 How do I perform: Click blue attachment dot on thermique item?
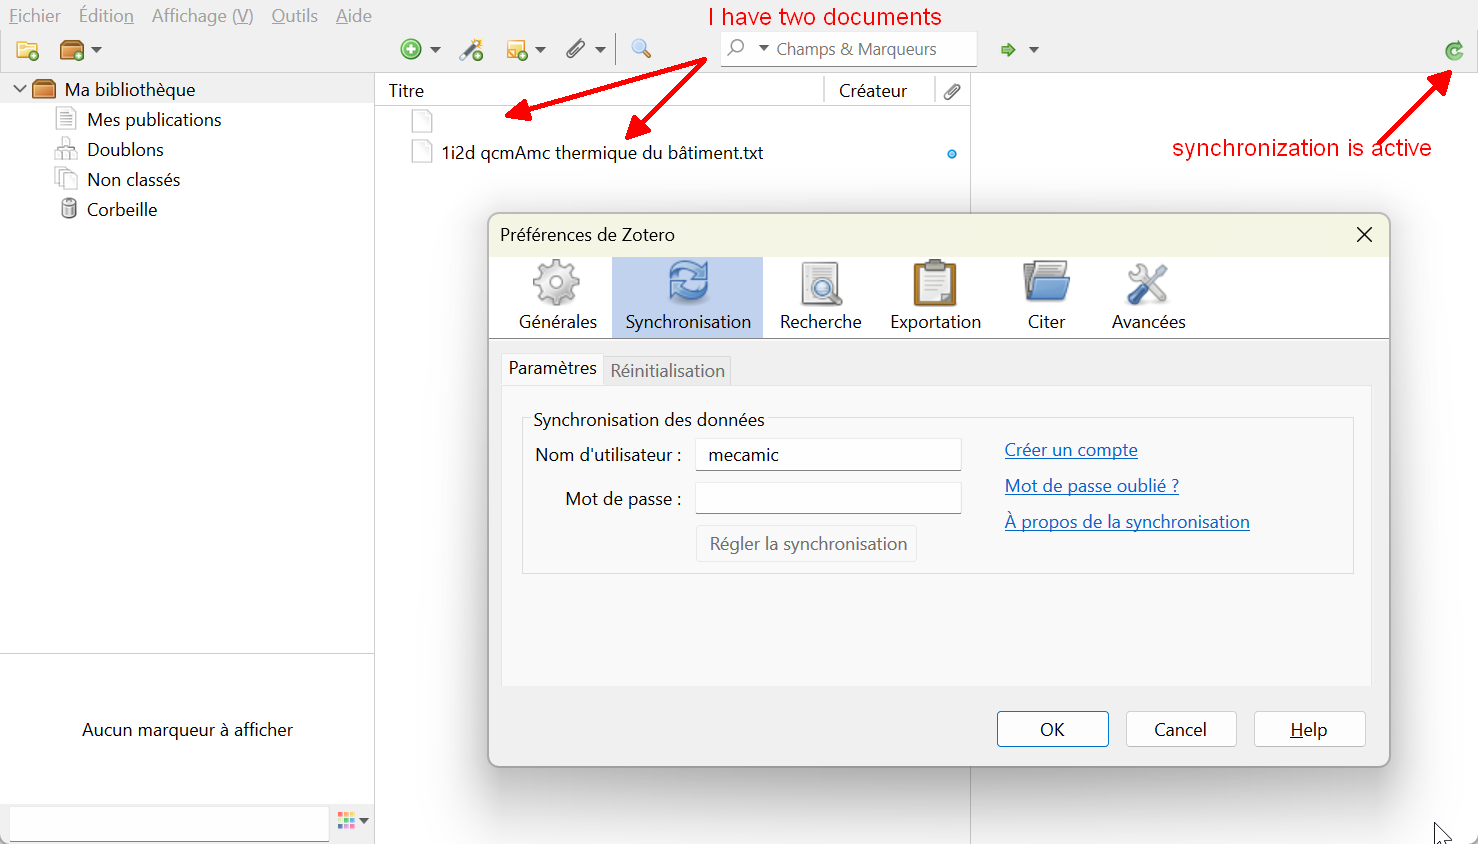[x=952, y=154]
